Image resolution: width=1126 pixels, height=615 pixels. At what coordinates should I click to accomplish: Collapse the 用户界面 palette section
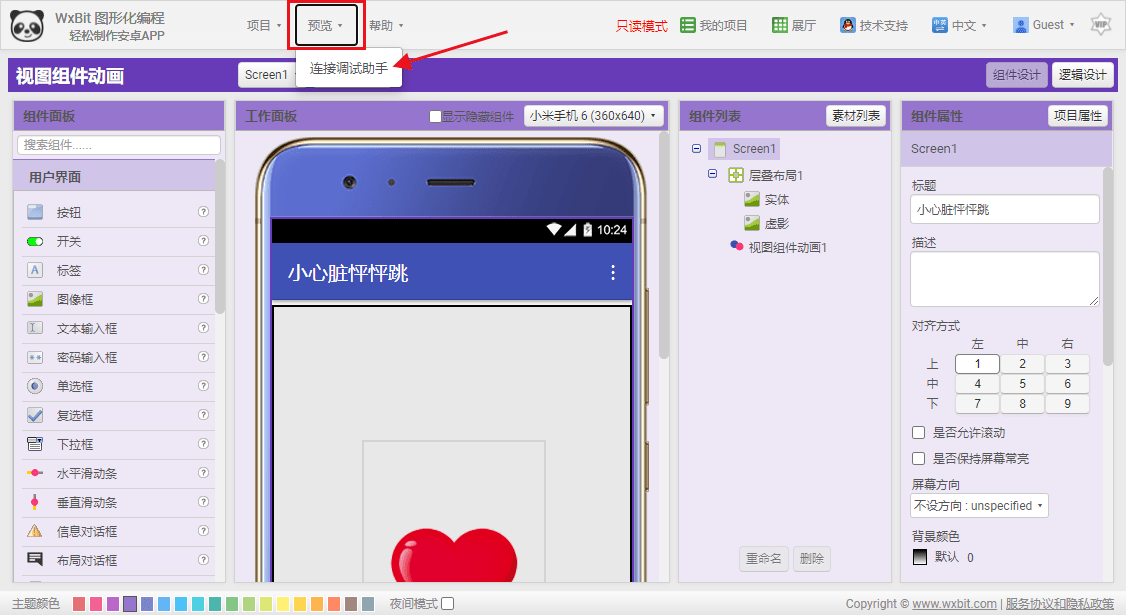pos(115,177)
